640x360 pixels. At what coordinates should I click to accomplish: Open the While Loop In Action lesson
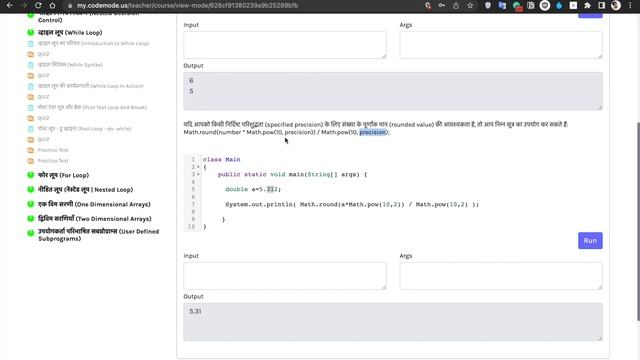coord(91,86)
